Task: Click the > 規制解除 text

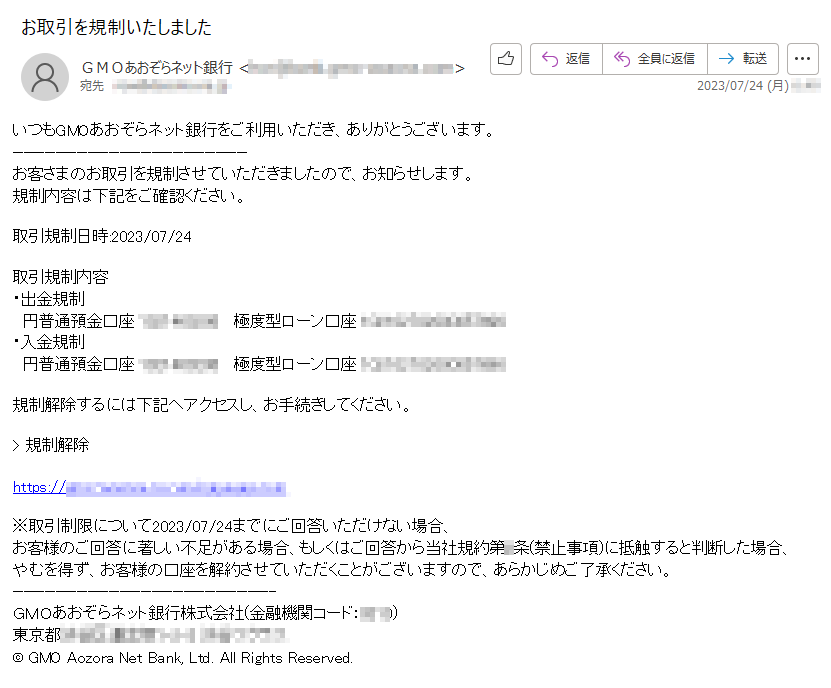Action: tap(51, 445)
